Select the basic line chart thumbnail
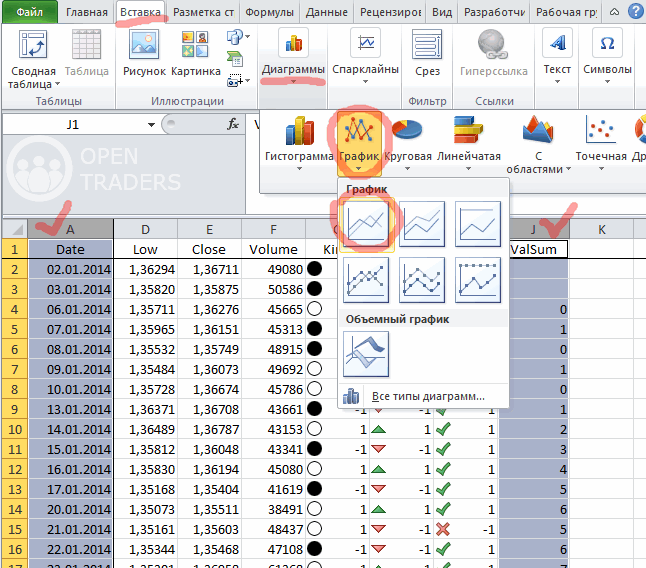This screenshot has width=646, height=568. (366, 224)
